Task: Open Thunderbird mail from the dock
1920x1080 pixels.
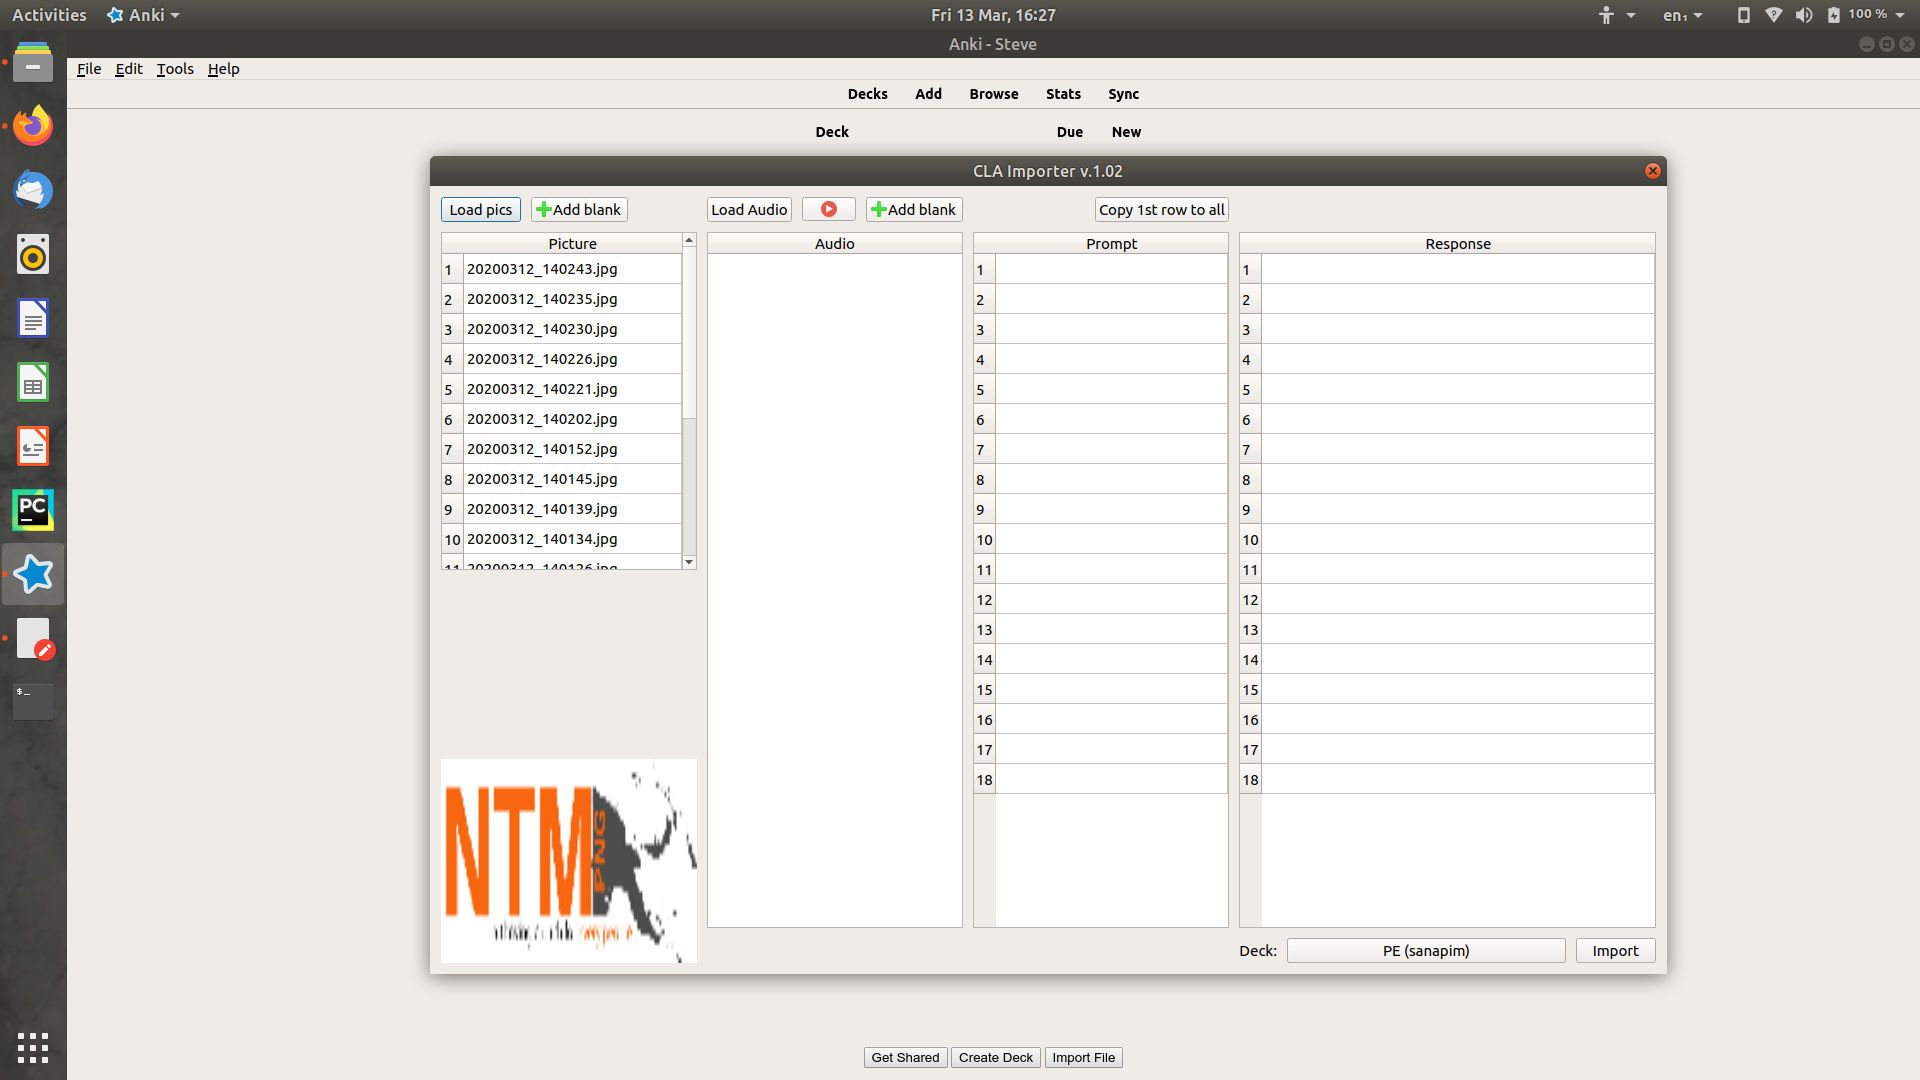Action: tap(33, 190)
